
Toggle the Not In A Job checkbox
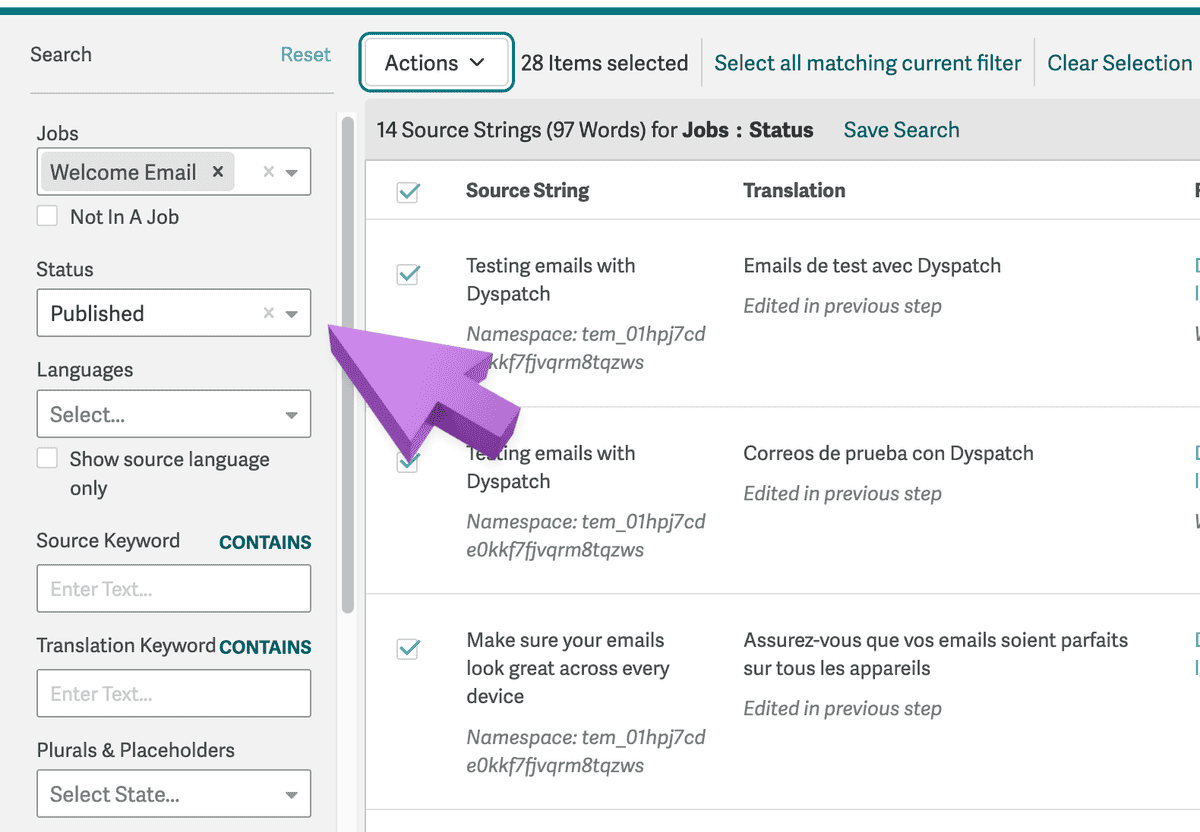pyautogui.click(x=47, y=216)
